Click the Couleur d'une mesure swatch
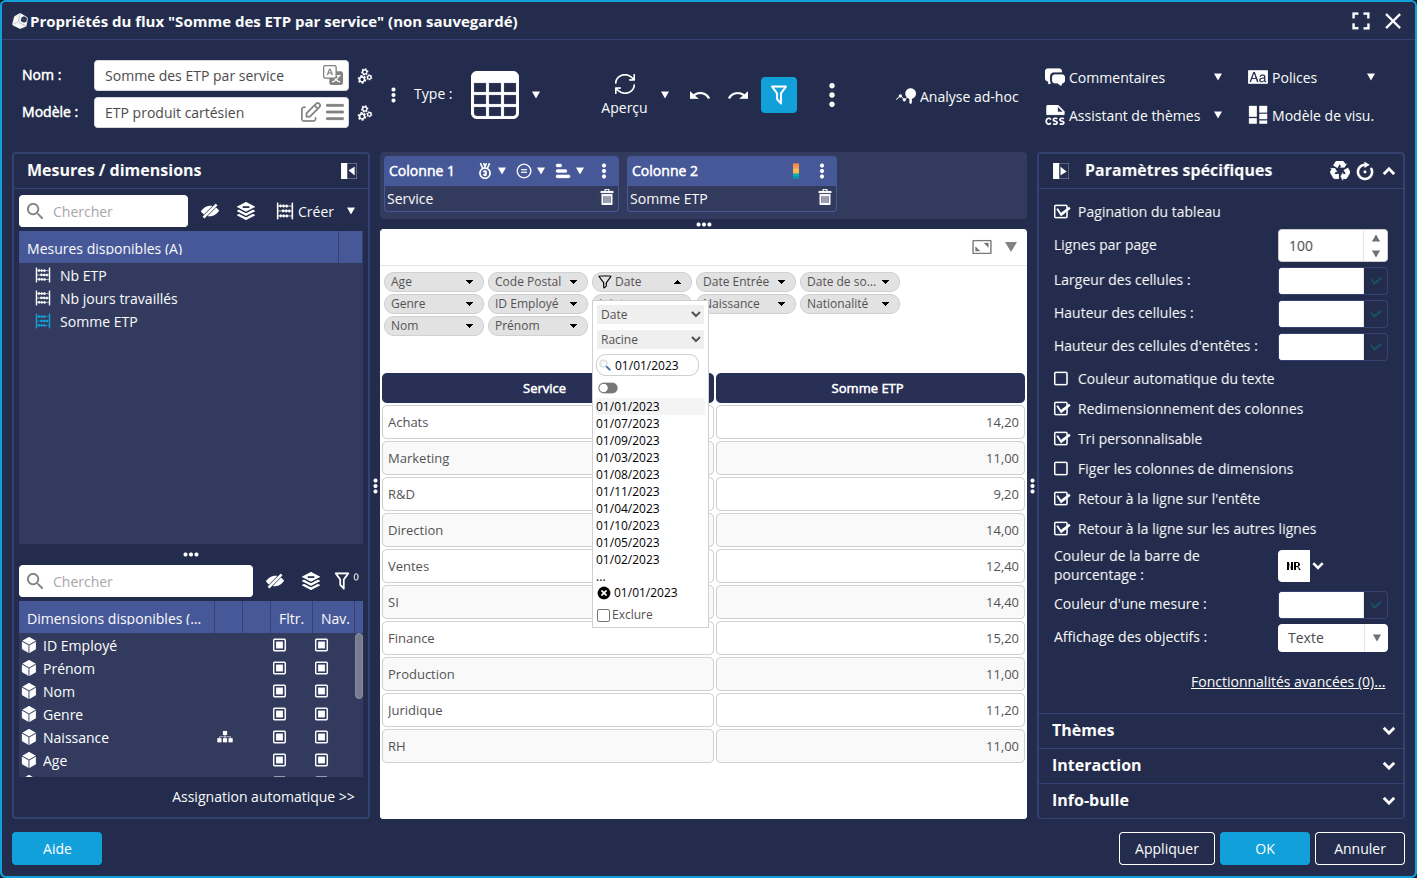The width and height of the screenshot is (1417, 878). 1320,604
